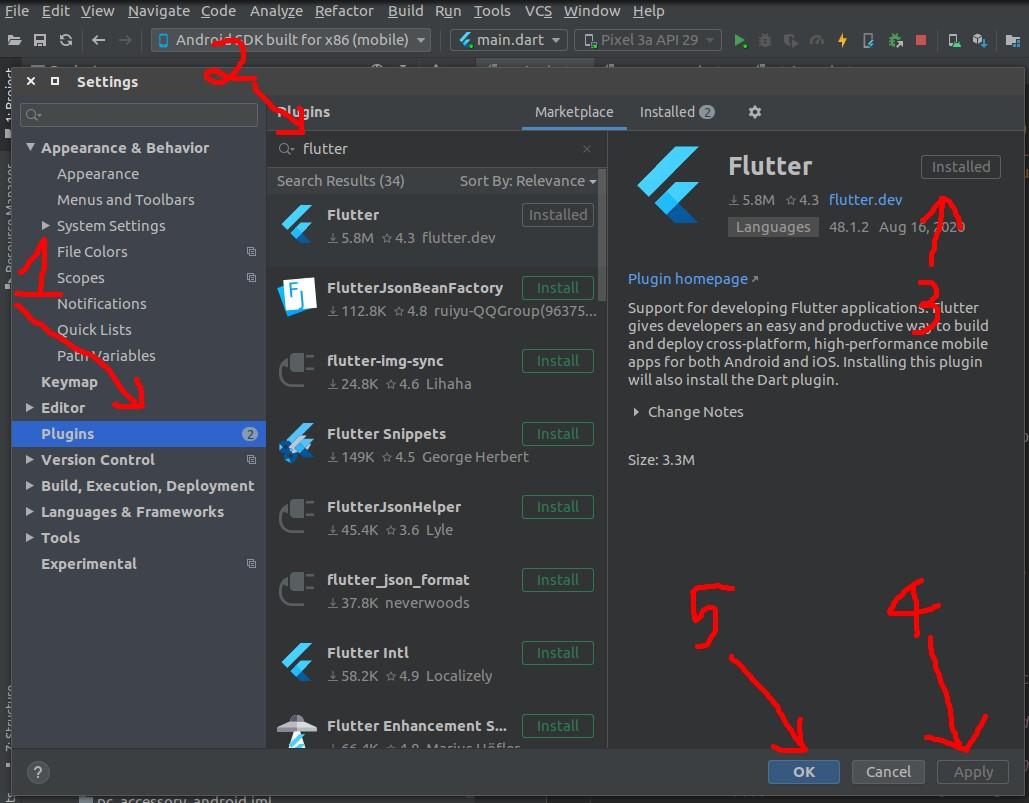
Task: Install the FlutterJsonBeanFactory plugin
Action: (x=558, y=288)
